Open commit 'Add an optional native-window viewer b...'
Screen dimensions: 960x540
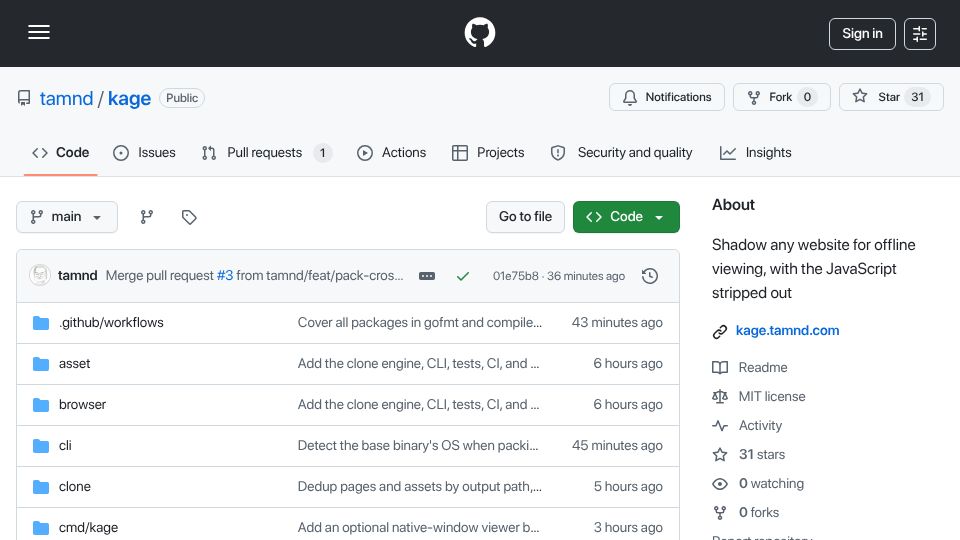point(419,528)
